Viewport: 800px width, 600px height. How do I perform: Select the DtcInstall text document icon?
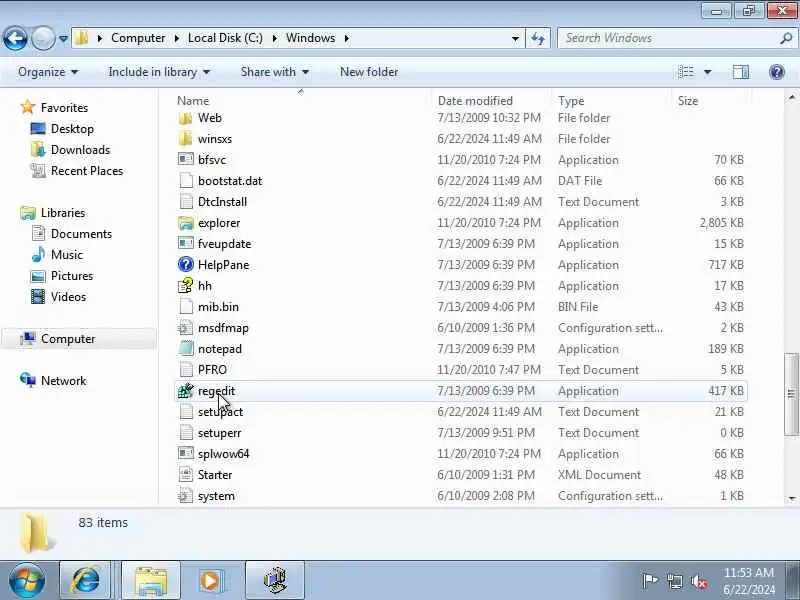(186, 202)
